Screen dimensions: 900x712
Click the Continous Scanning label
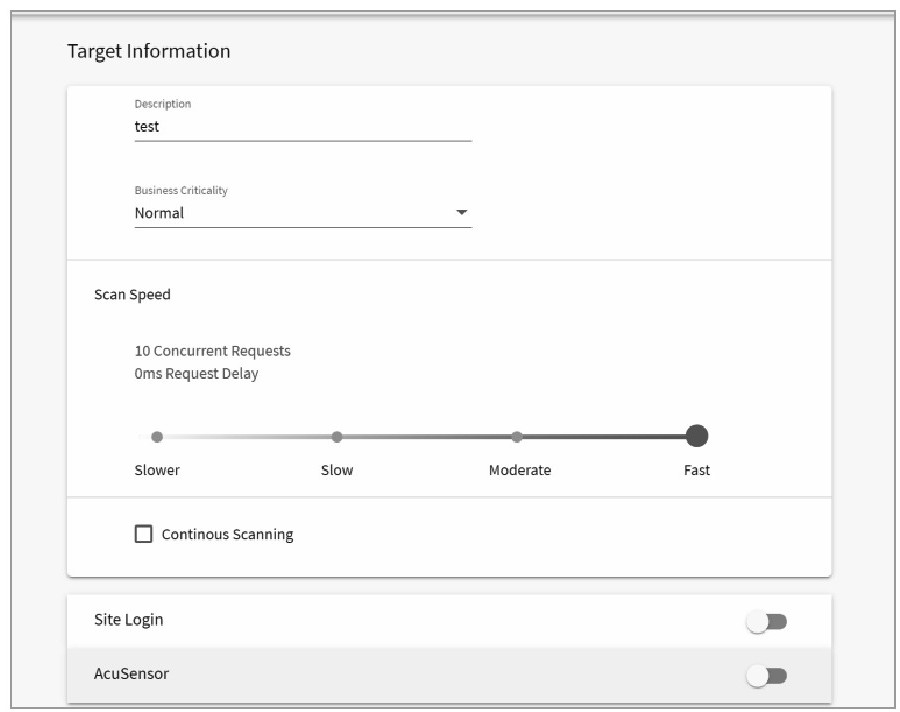coord(227,535)
